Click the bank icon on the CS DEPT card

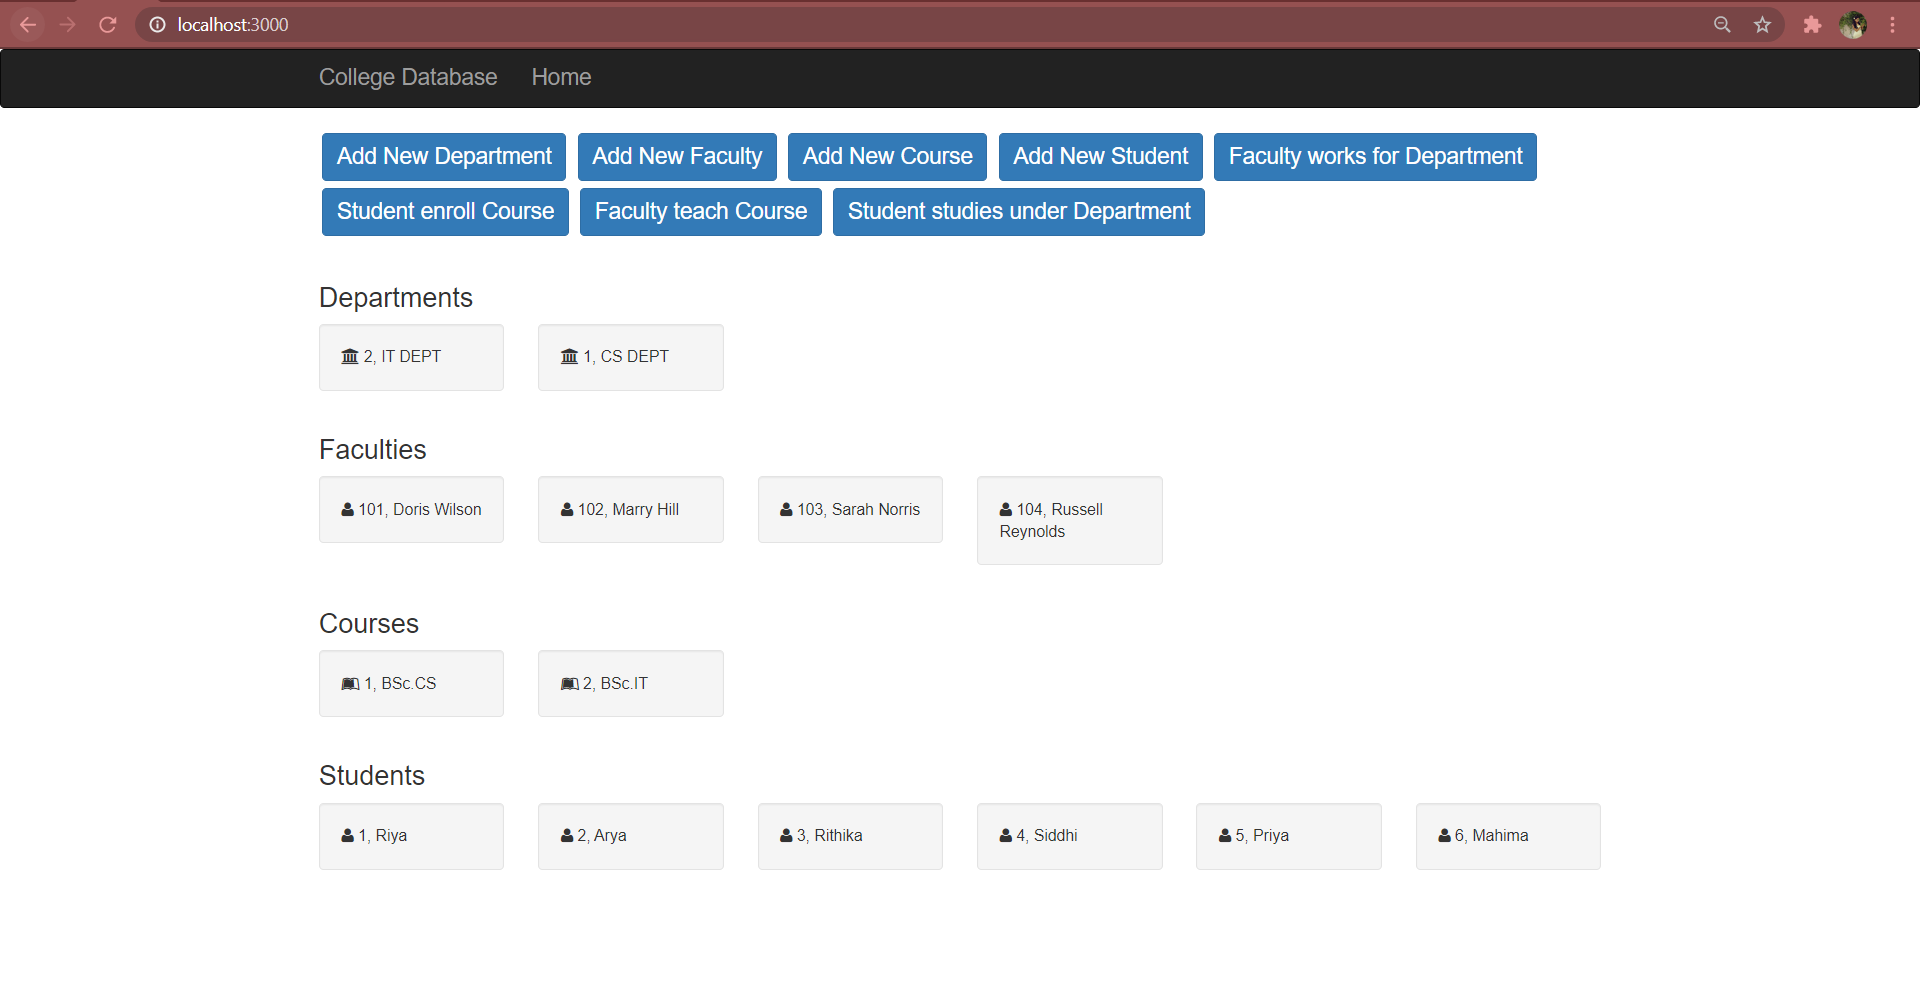click(x=570, y=356)
